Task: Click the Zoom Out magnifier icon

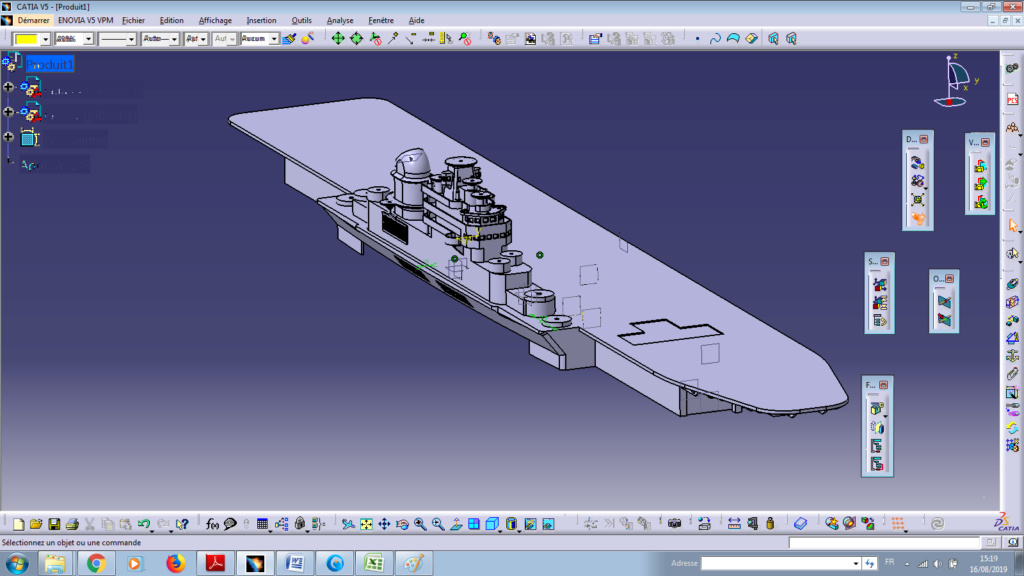Action: click(438, 524)
